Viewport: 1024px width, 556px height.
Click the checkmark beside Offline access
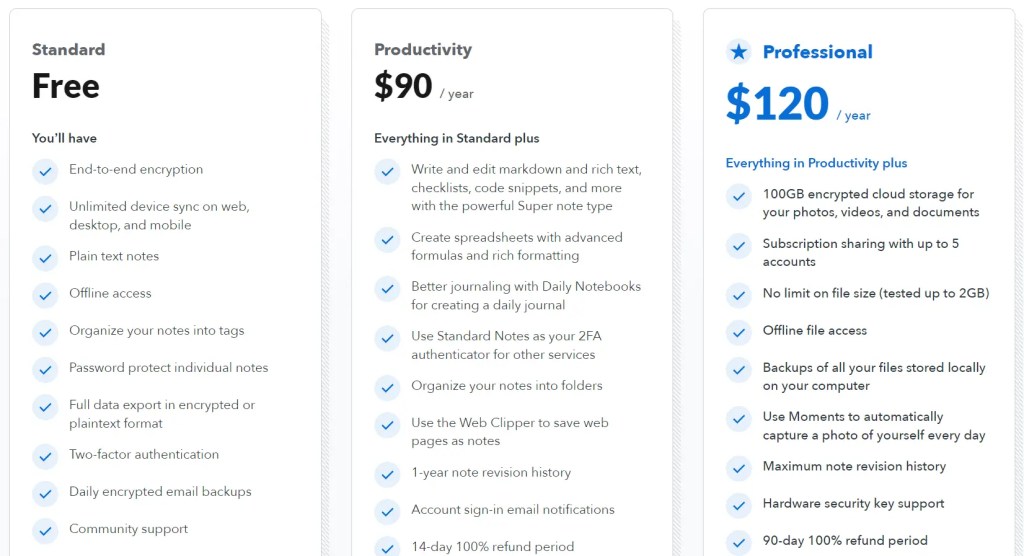45,295
